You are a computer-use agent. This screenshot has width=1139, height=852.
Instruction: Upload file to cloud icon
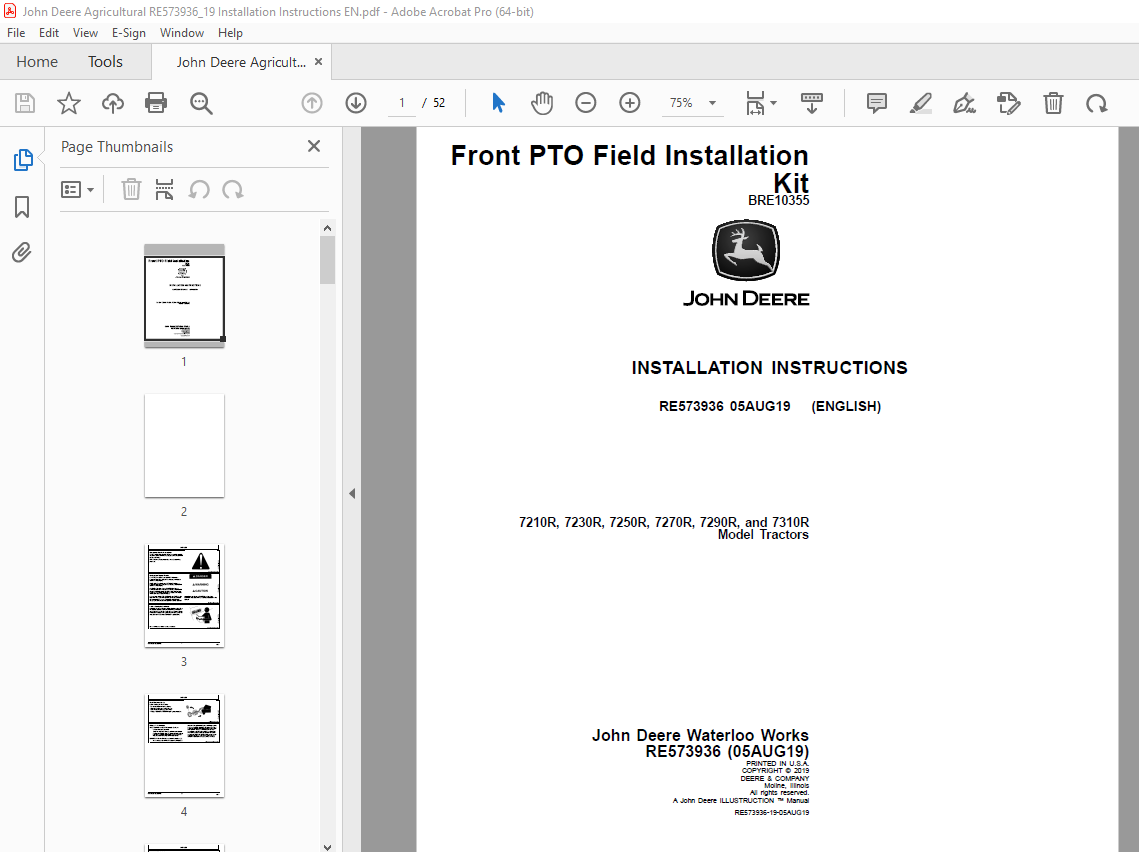click(113, 103)
